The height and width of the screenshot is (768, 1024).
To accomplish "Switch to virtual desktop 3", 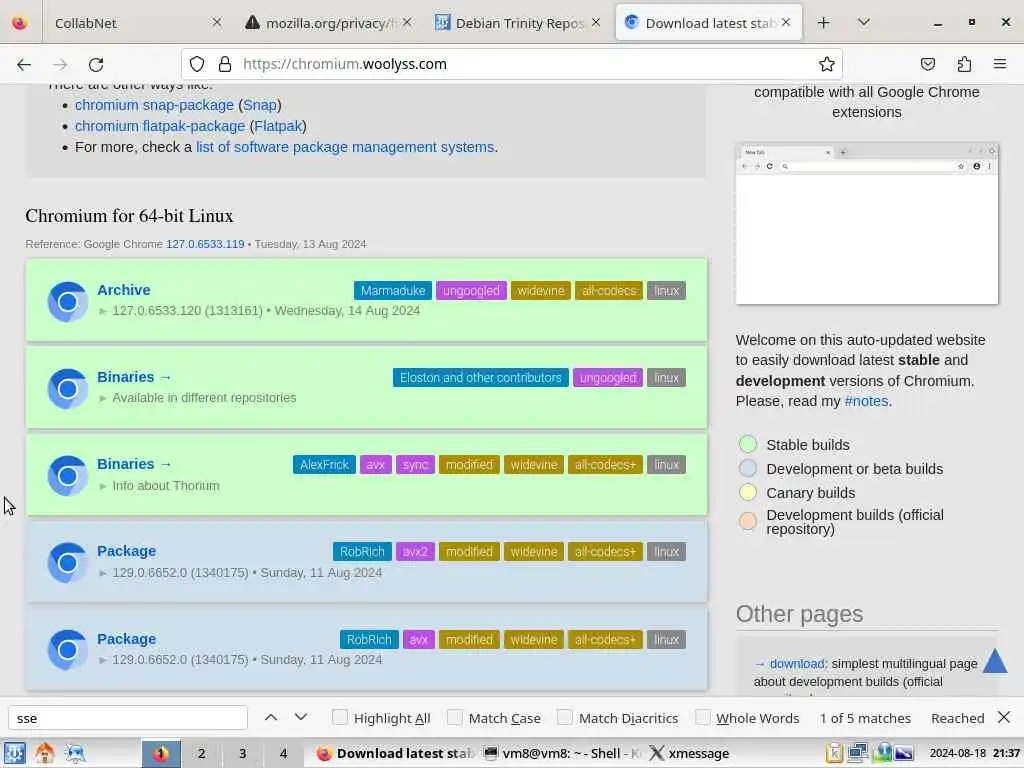I will click(242, 753).
